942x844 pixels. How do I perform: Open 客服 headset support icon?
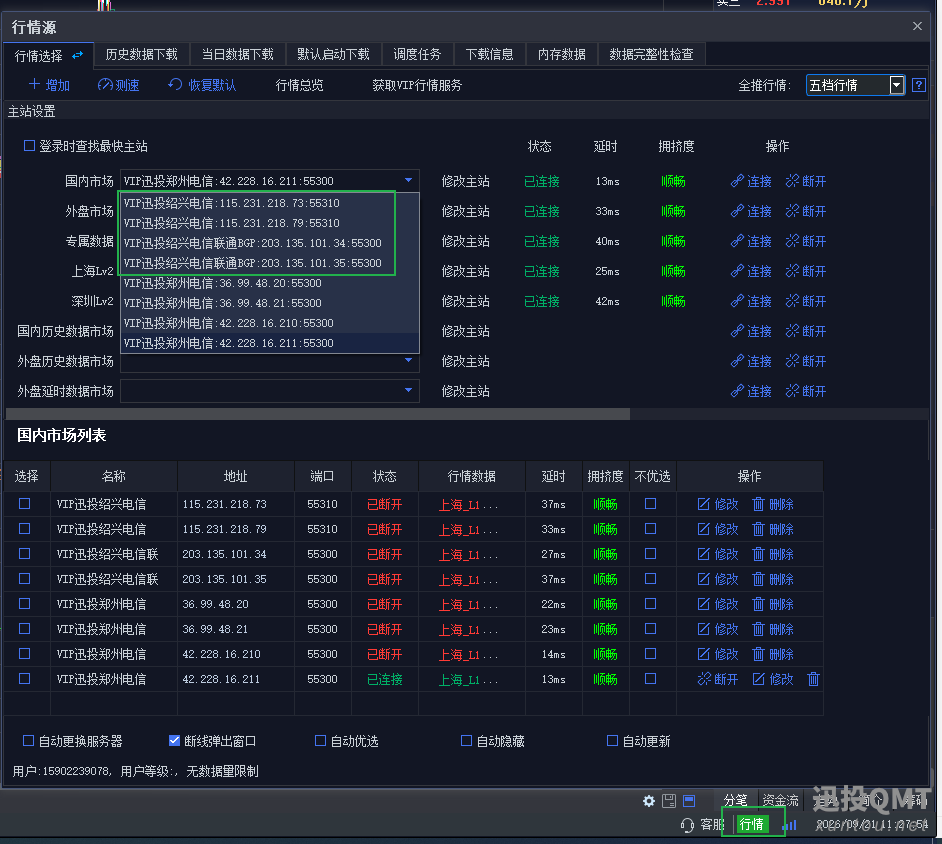[687, 825]
